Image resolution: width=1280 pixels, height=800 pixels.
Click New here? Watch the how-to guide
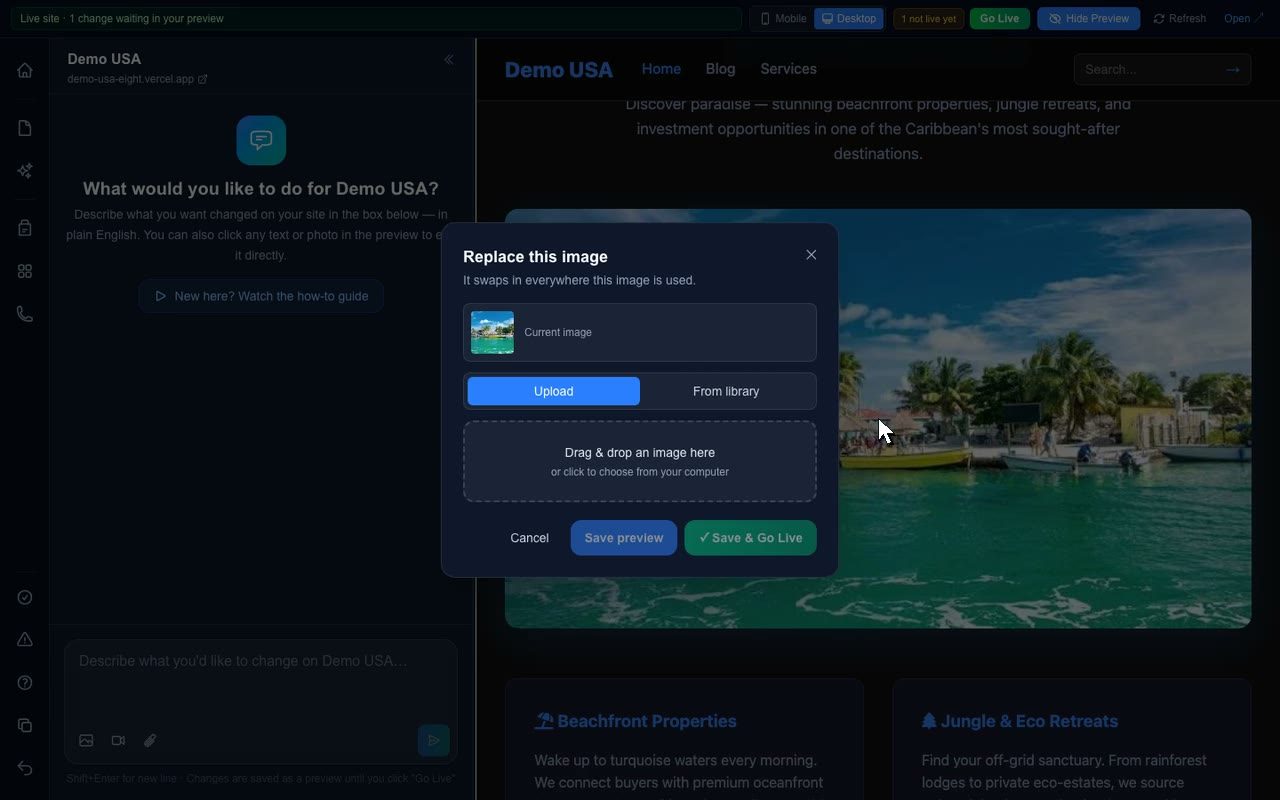[261, 296]
